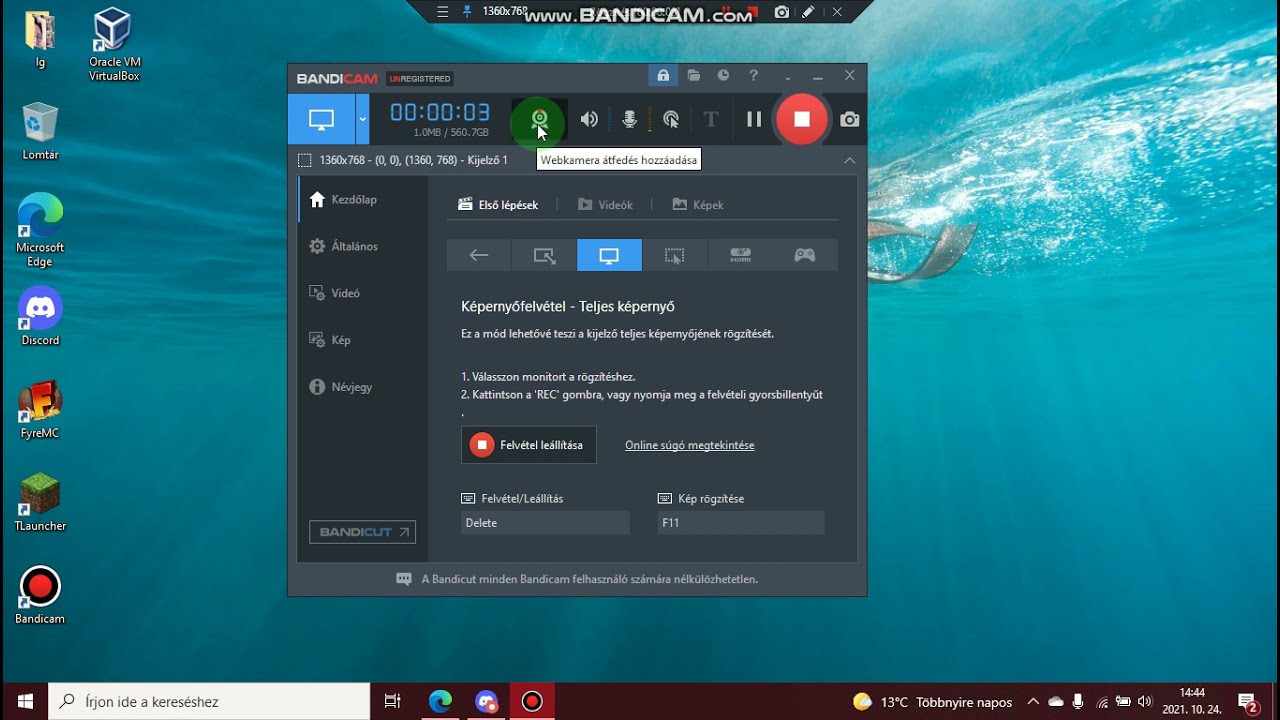
Task: Open the FyreMC desktop shortcut
Action: click(40, 410)
